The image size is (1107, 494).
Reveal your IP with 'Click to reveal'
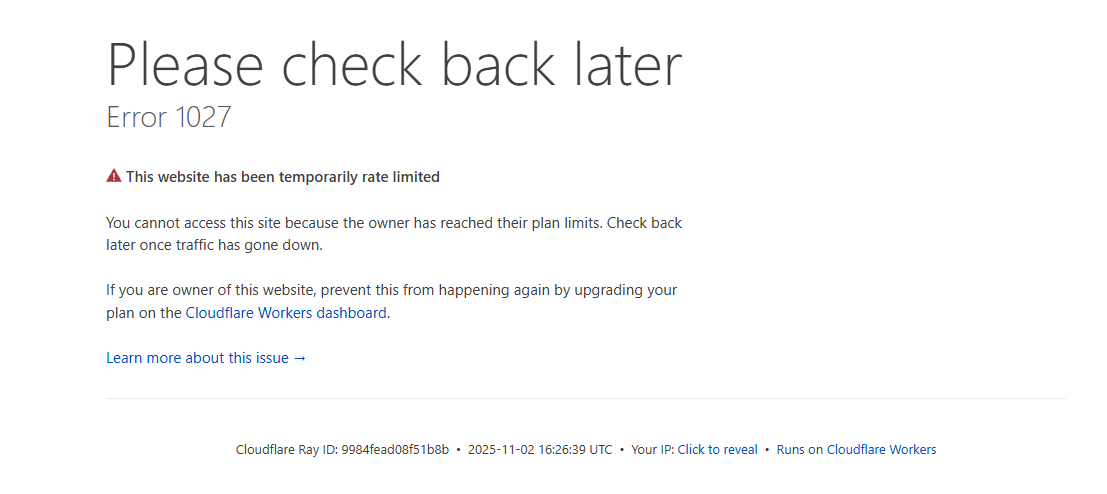point(717,450)
